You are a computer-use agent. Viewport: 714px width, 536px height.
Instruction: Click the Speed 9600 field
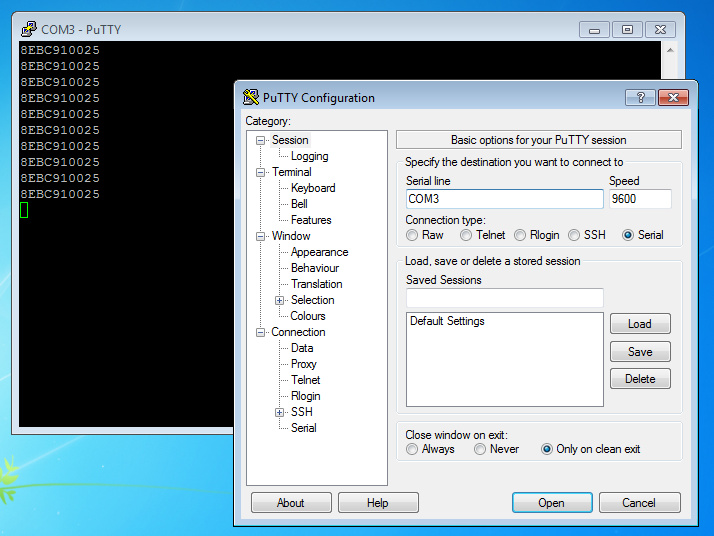(x=640, y=199)
